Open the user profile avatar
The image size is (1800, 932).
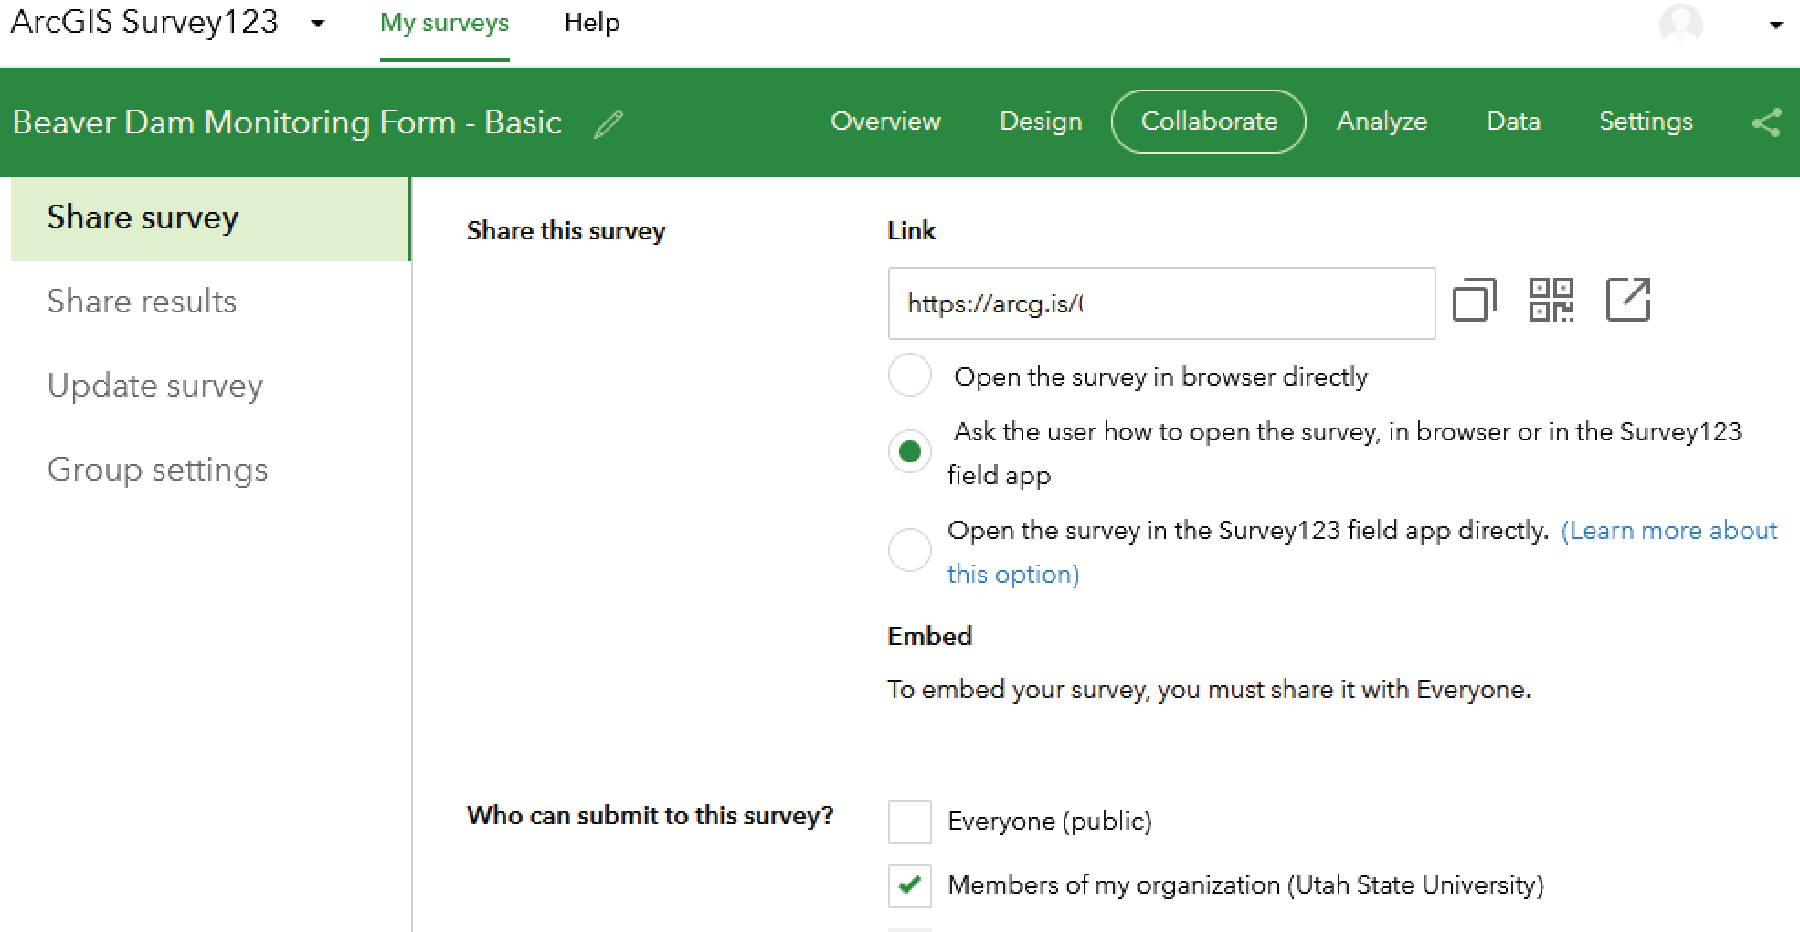coord(1681,24)
